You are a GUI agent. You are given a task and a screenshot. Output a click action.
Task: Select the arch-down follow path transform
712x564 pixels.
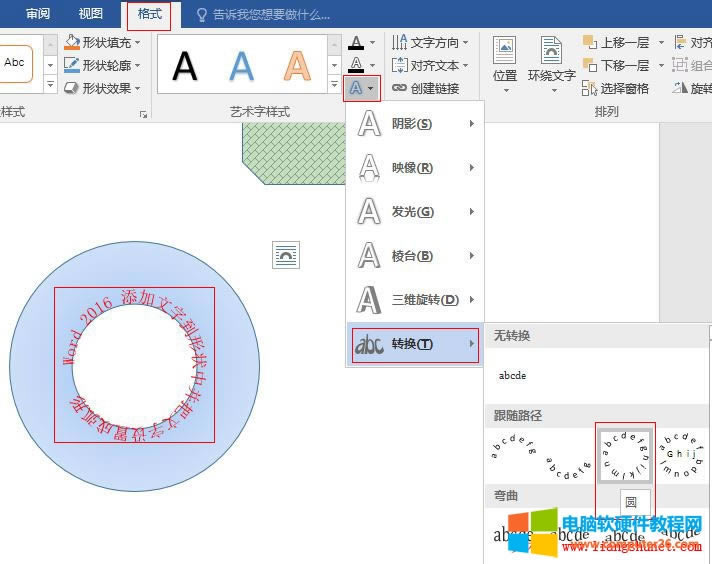[569, 467]
